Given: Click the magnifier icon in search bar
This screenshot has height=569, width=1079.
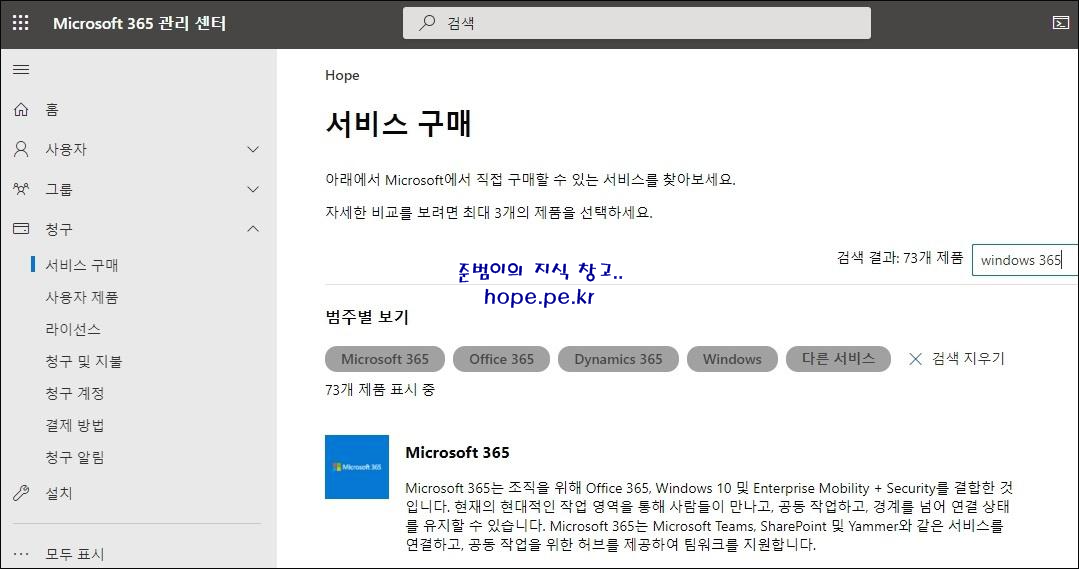Looking at the screenshot, I should pyautogui.click(x=427, y=23).
